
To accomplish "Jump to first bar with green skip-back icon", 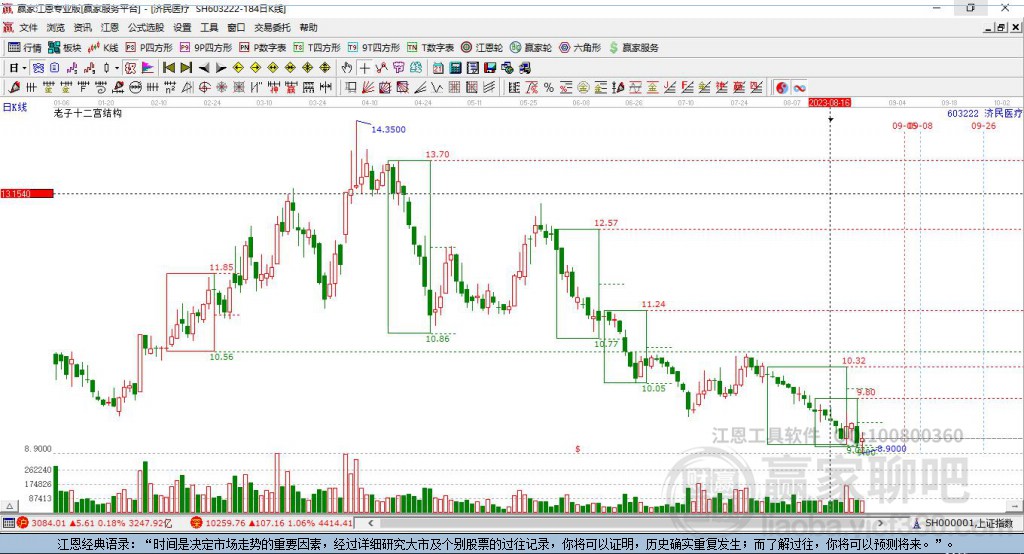I will (168, 68).
